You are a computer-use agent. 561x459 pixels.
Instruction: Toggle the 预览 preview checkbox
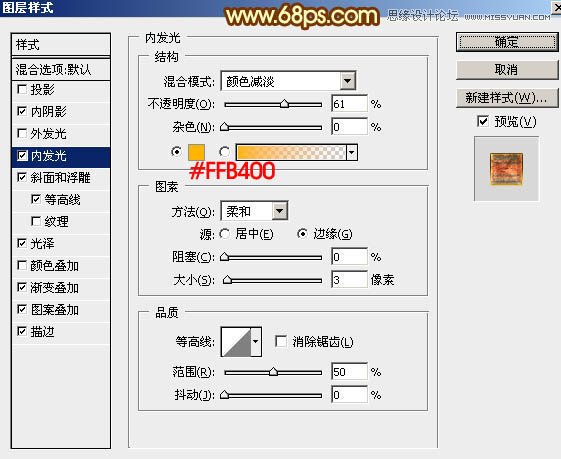[x=483, y=121]
